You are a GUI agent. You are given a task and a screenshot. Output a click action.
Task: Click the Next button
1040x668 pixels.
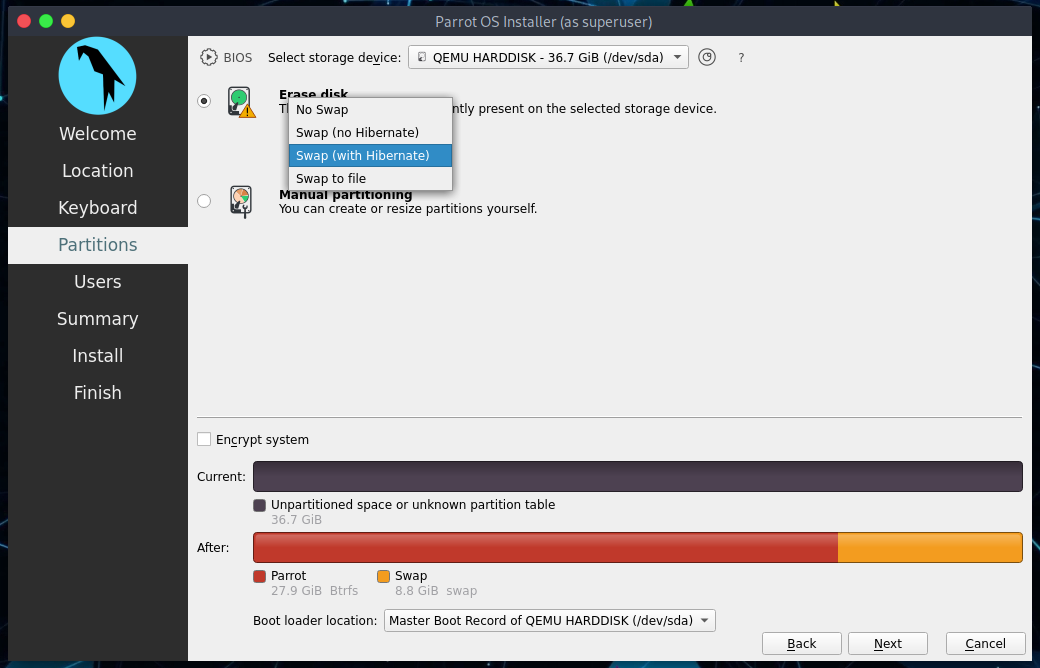tap(887, 643)
